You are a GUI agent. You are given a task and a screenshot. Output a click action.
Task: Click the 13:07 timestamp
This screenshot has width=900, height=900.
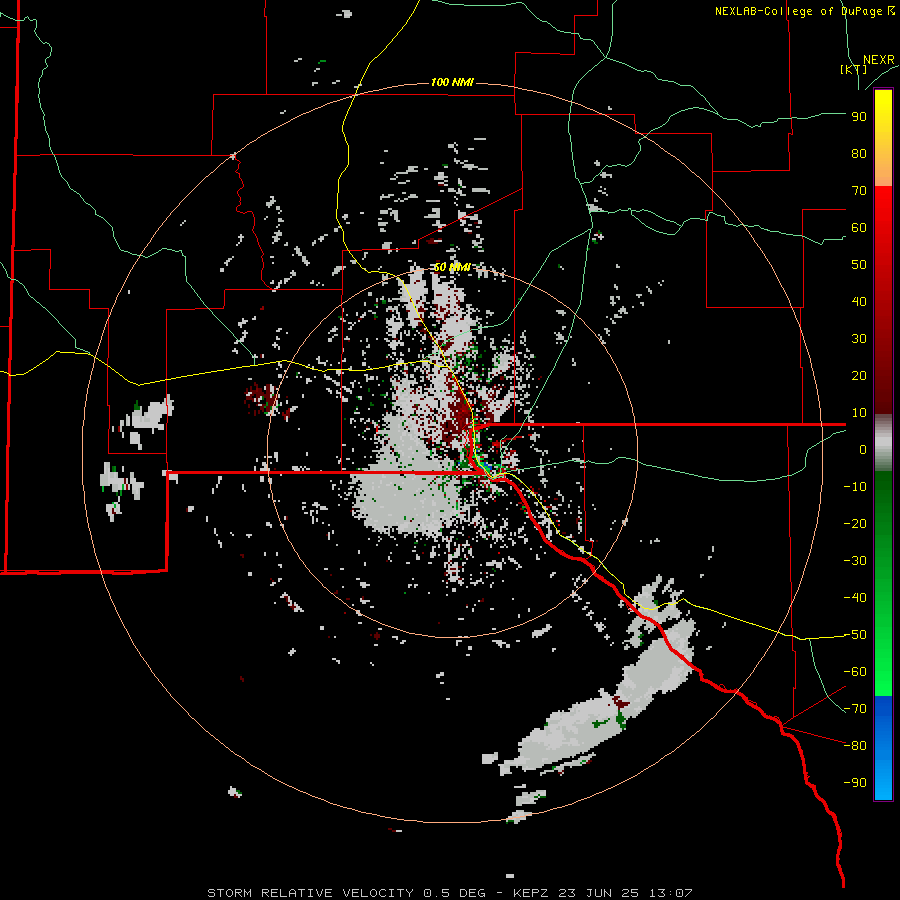(671, 893)
